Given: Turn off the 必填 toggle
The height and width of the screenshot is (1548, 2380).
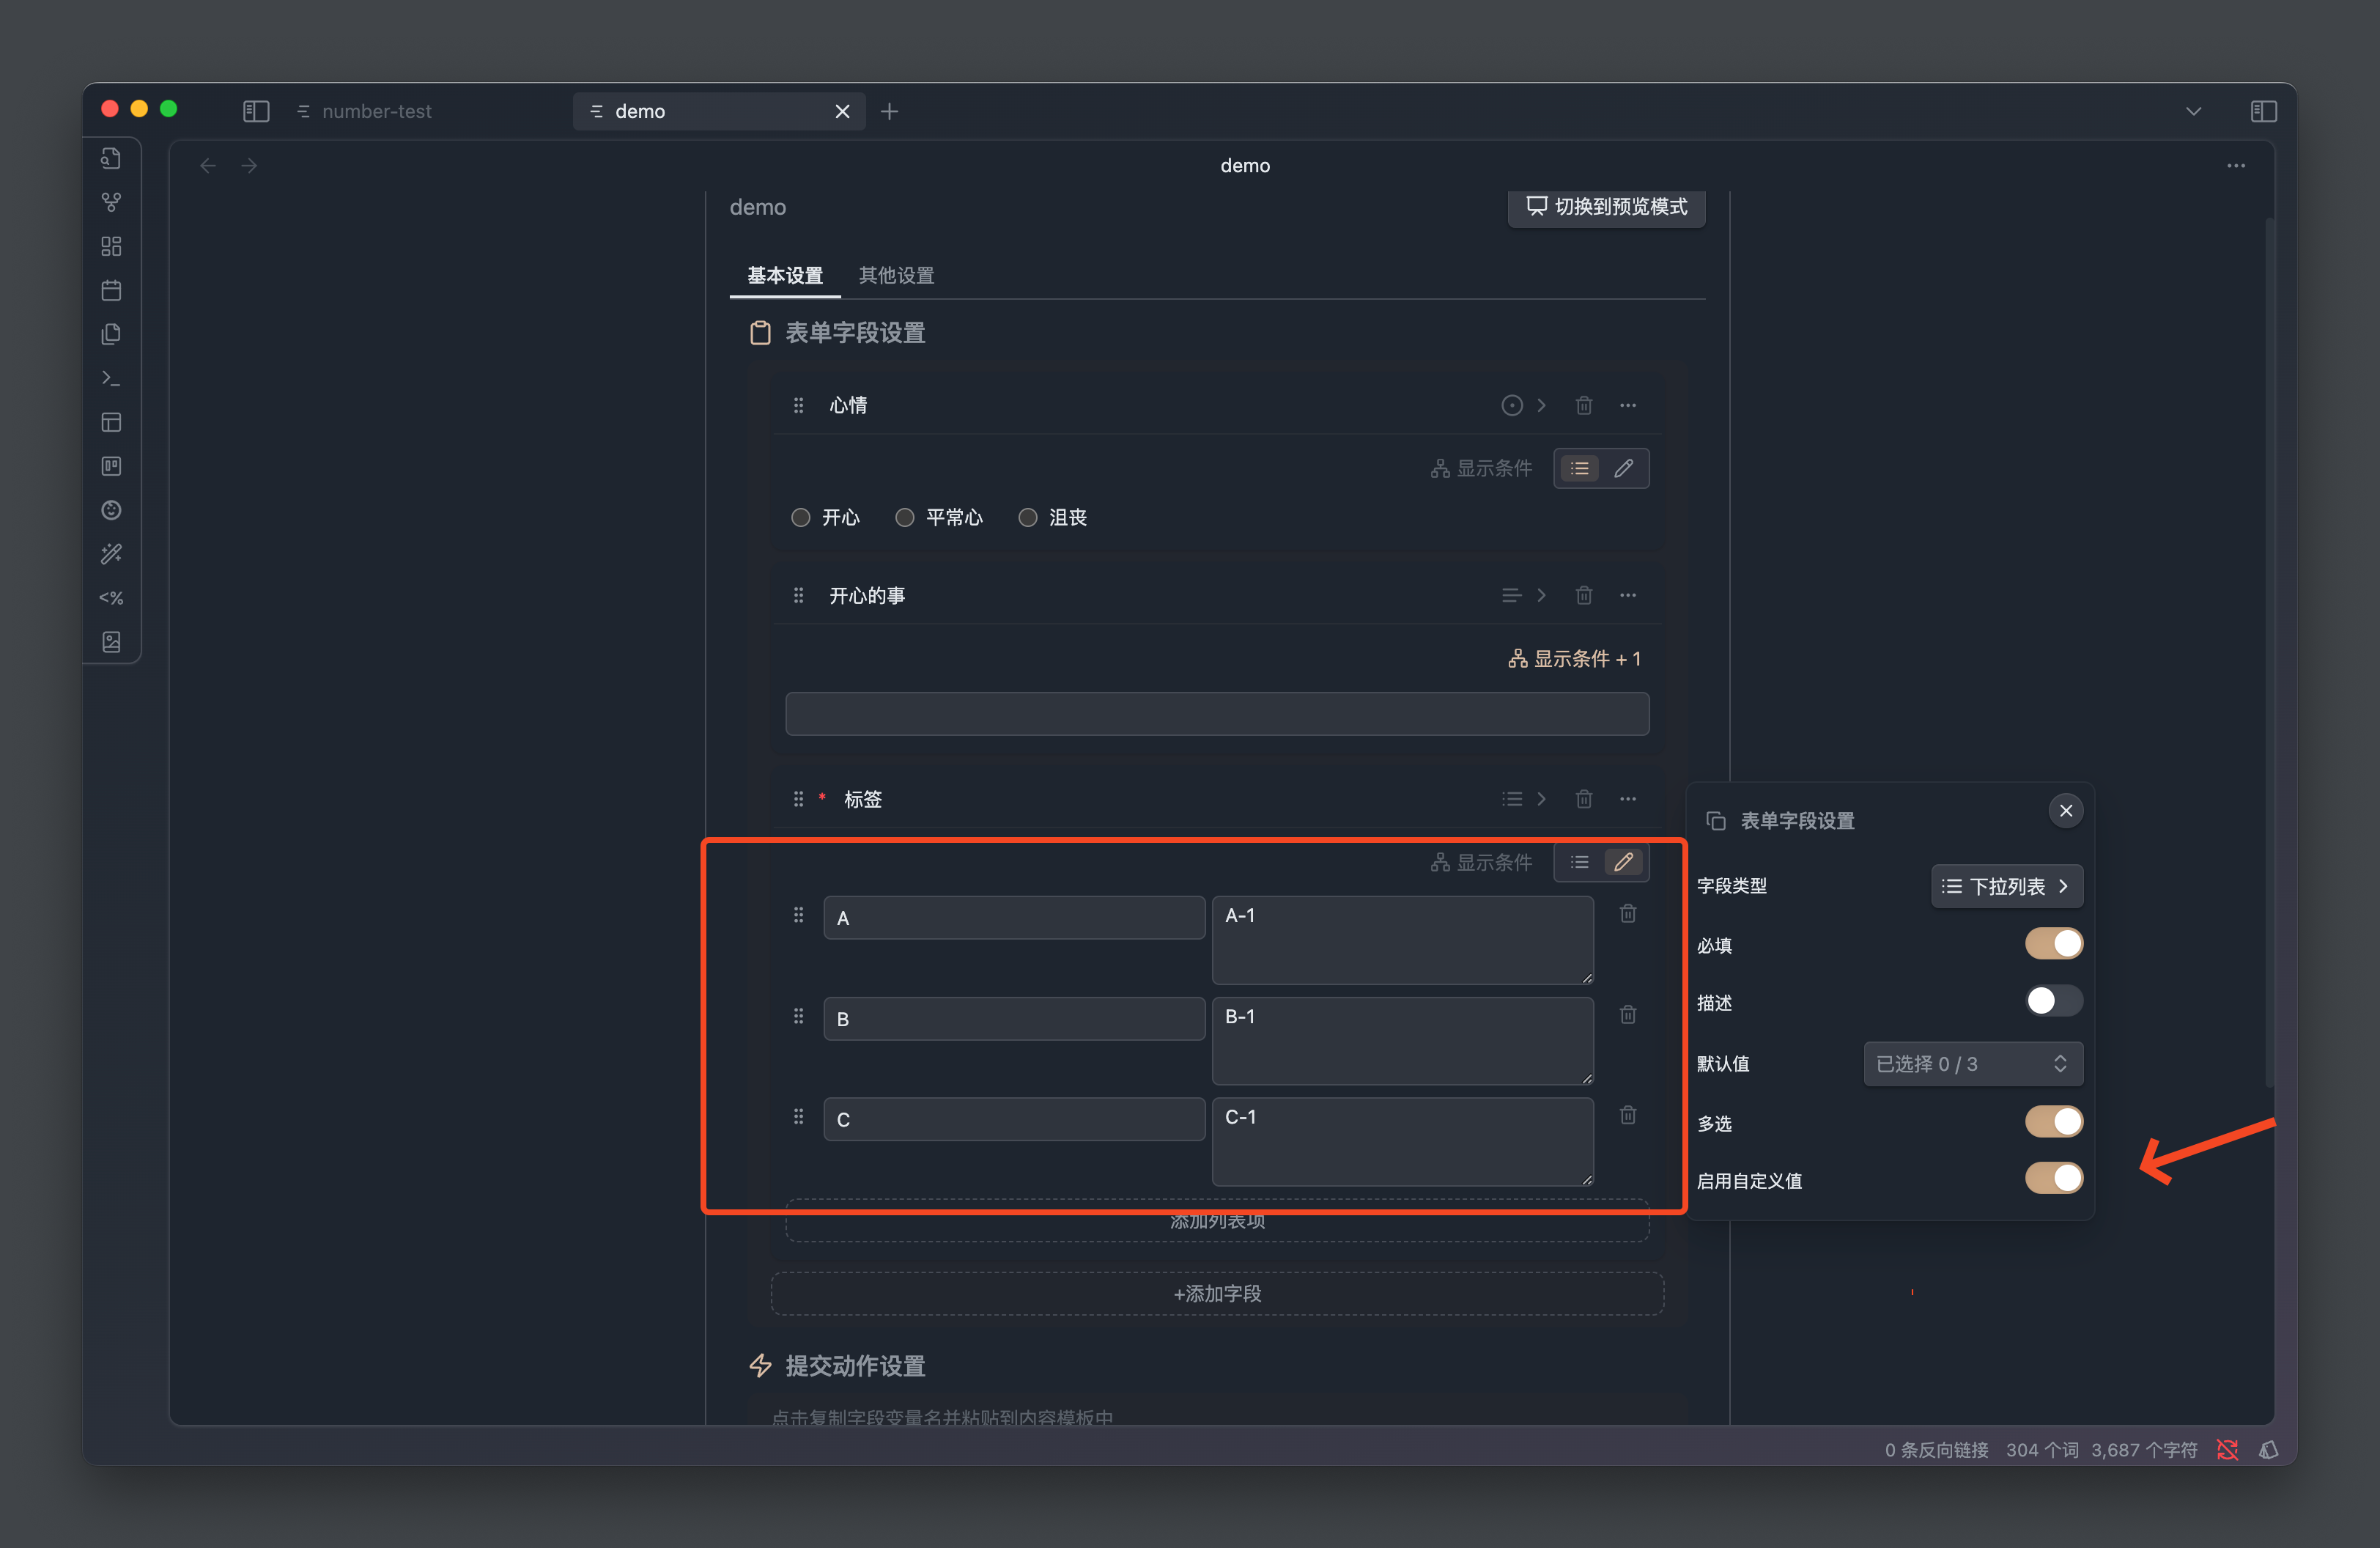Looking at the screenshot, I should (x=2053, y=944).
